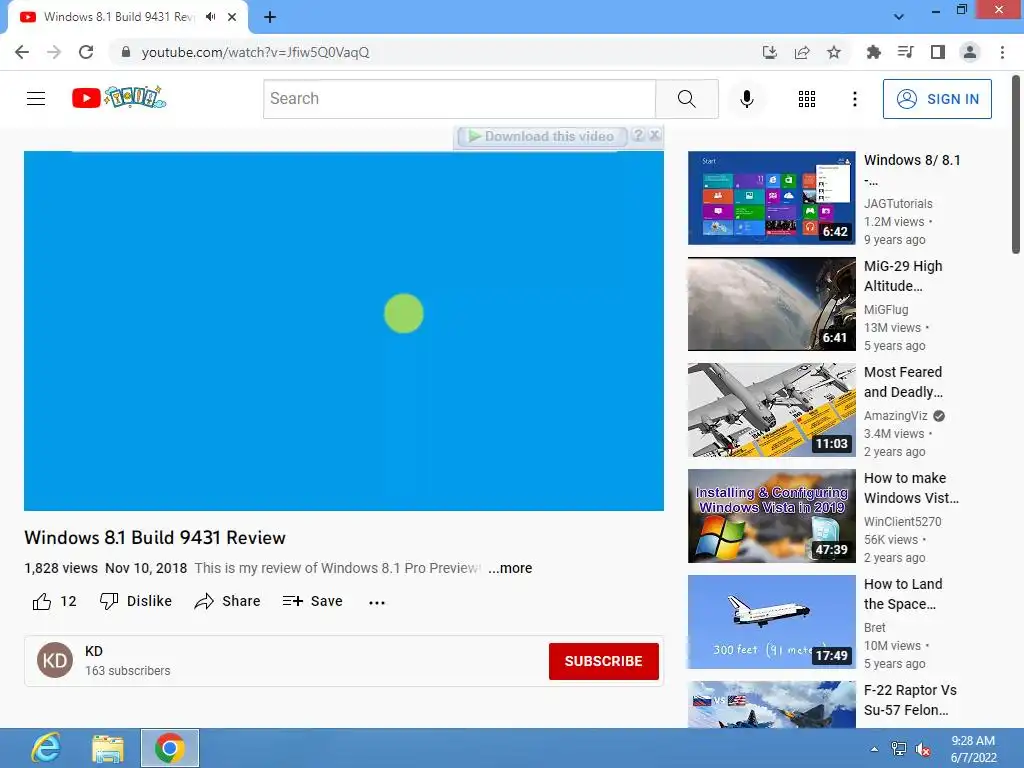Open KD channel avatar
Screen dimensions: 1024x768
(55, 660)
